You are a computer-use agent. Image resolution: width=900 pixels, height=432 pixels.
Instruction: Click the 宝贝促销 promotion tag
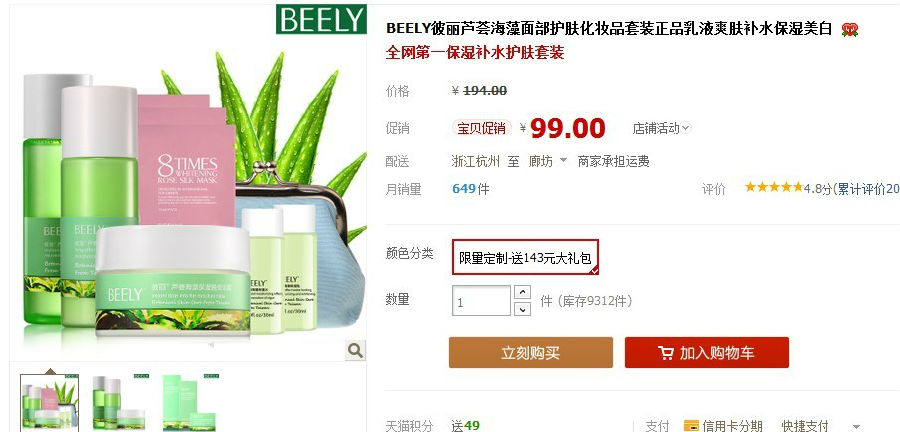[x=481, y=128]
